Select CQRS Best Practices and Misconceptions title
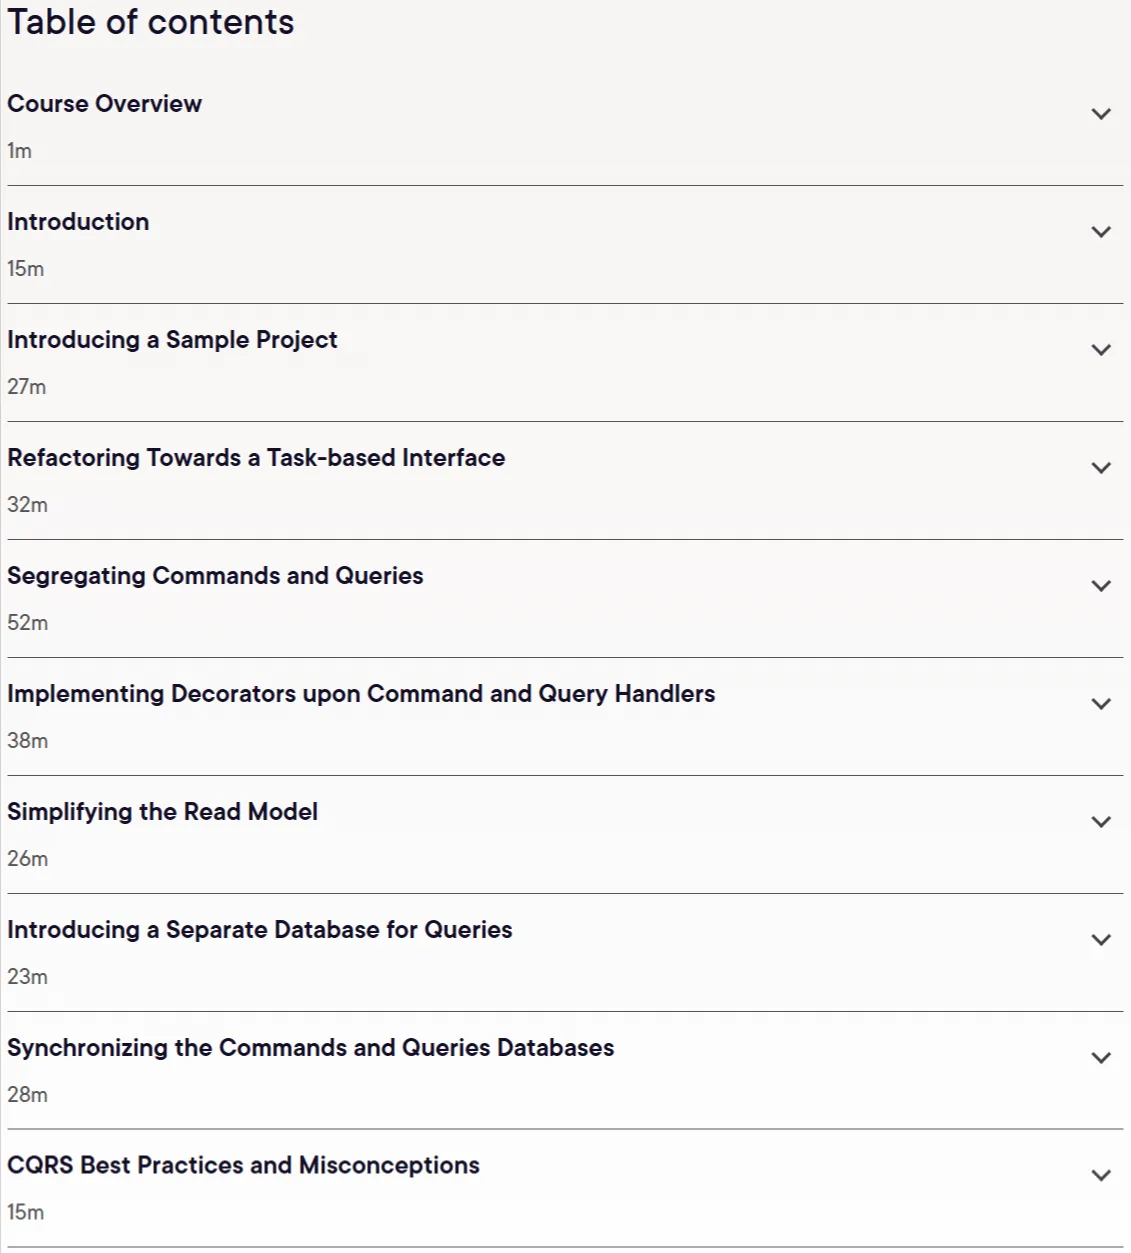 (x=243, y=1166)
